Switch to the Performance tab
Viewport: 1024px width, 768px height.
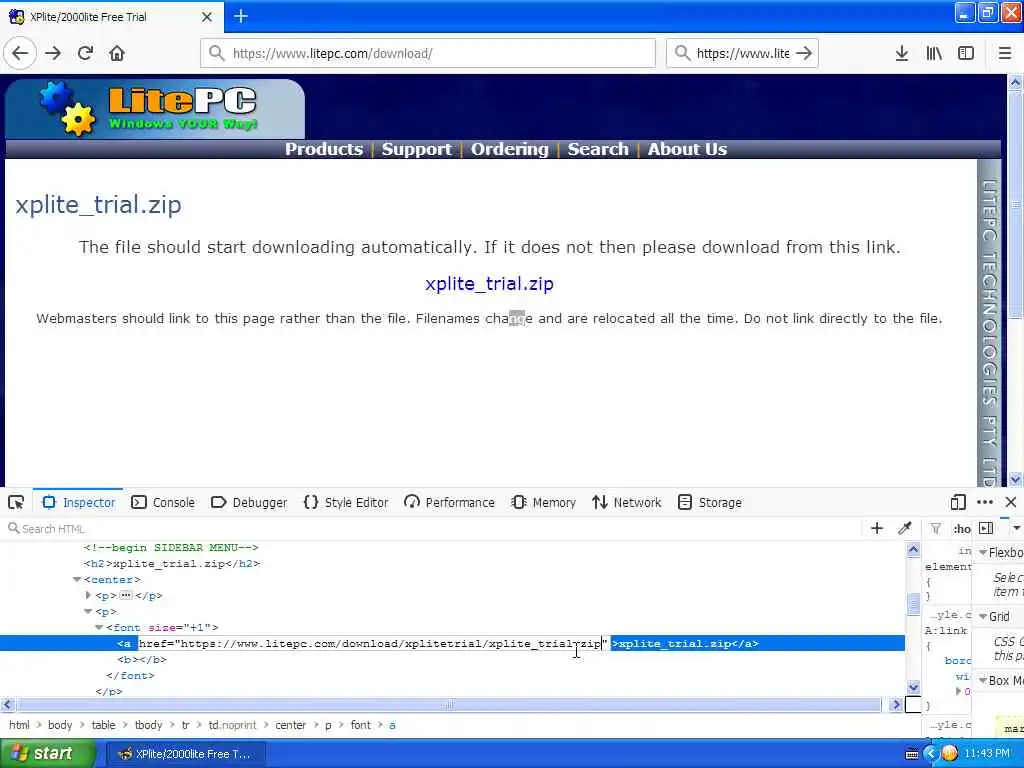click(449, 502)
